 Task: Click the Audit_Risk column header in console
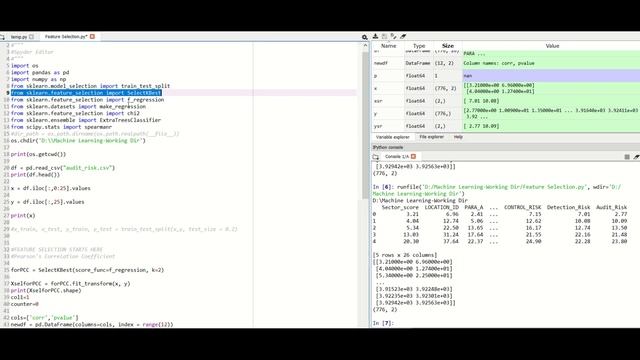tap(611, 207)
